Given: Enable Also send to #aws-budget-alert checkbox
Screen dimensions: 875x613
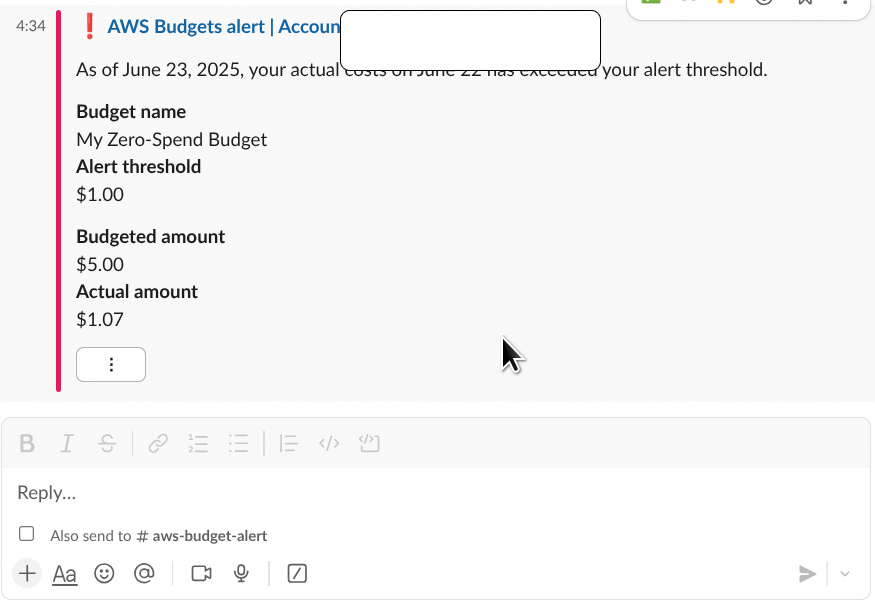Looking at the screenshot, I should [26, 534].
